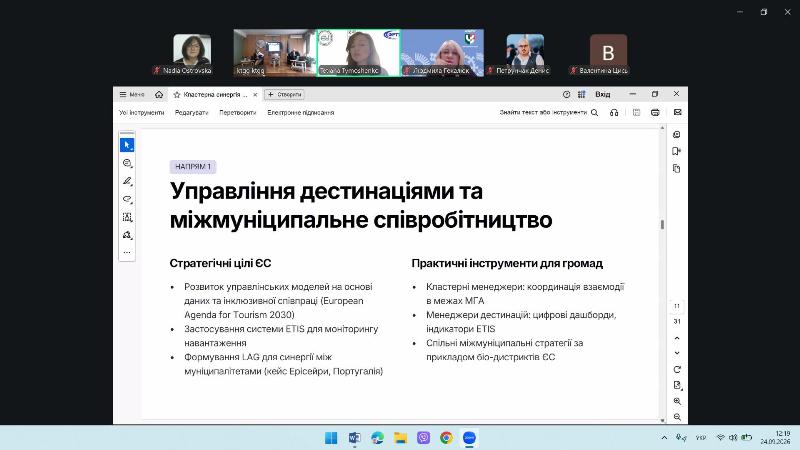Select the arrow selection tool in the Acrobat sidebar
This screenshot has width=800, height=450.
pyautogui.click(x=127, y=145)
